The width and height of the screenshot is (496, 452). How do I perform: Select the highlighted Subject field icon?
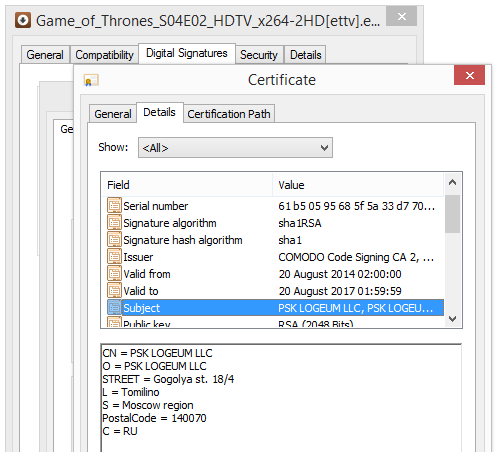[114, 307]
